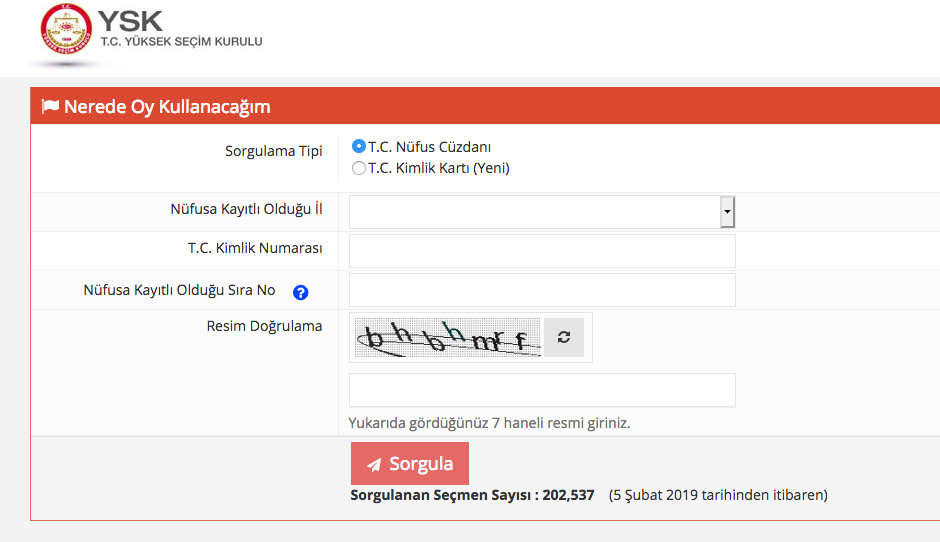Select the T.C. Nüfus Cüzdanı radio button
Image resolution: width=940 pixels, height=542 pixels.
click(359, 147)
